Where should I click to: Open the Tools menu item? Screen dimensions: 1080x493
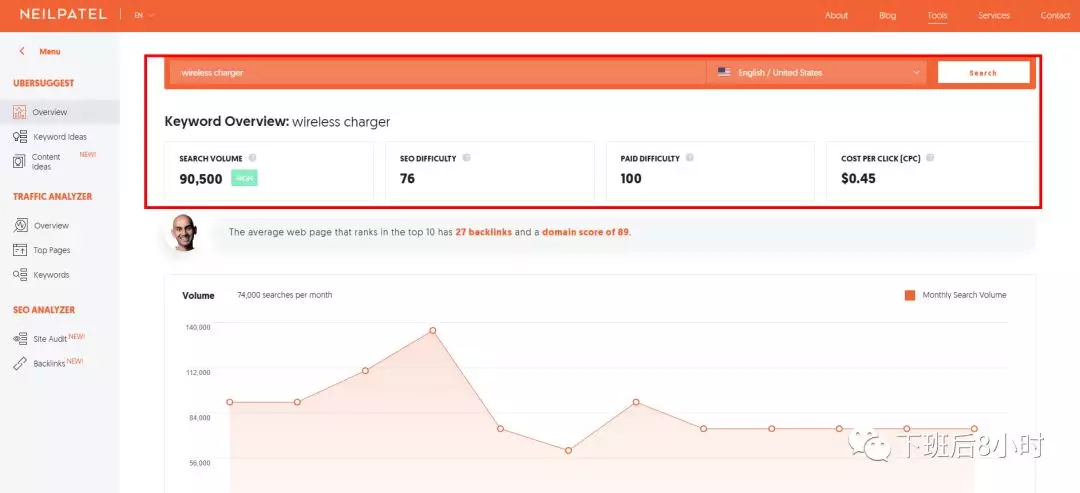(937, 15)
